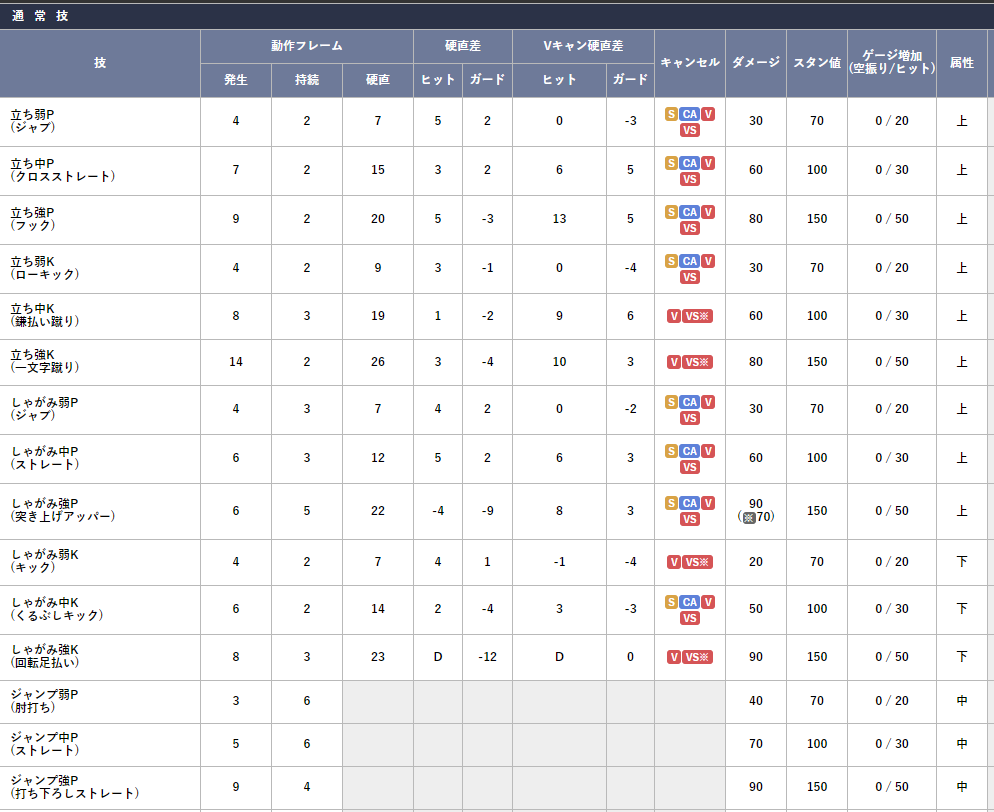This screenshot has height=812, width=994.
Task: Click the S badge in 立ち中P row
Action: 671,163
